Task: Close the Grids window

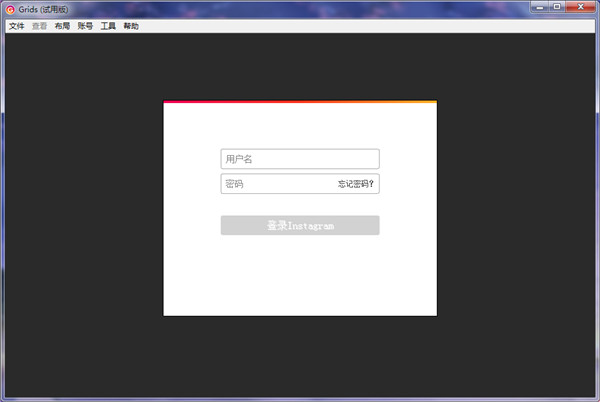Action: point(580,7)
